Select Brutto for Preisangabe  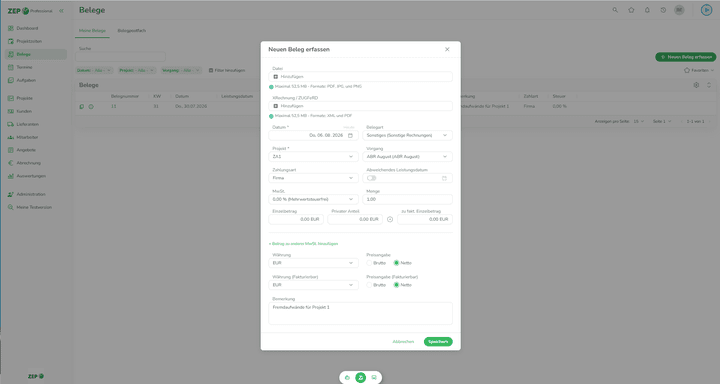pos(369,263)
